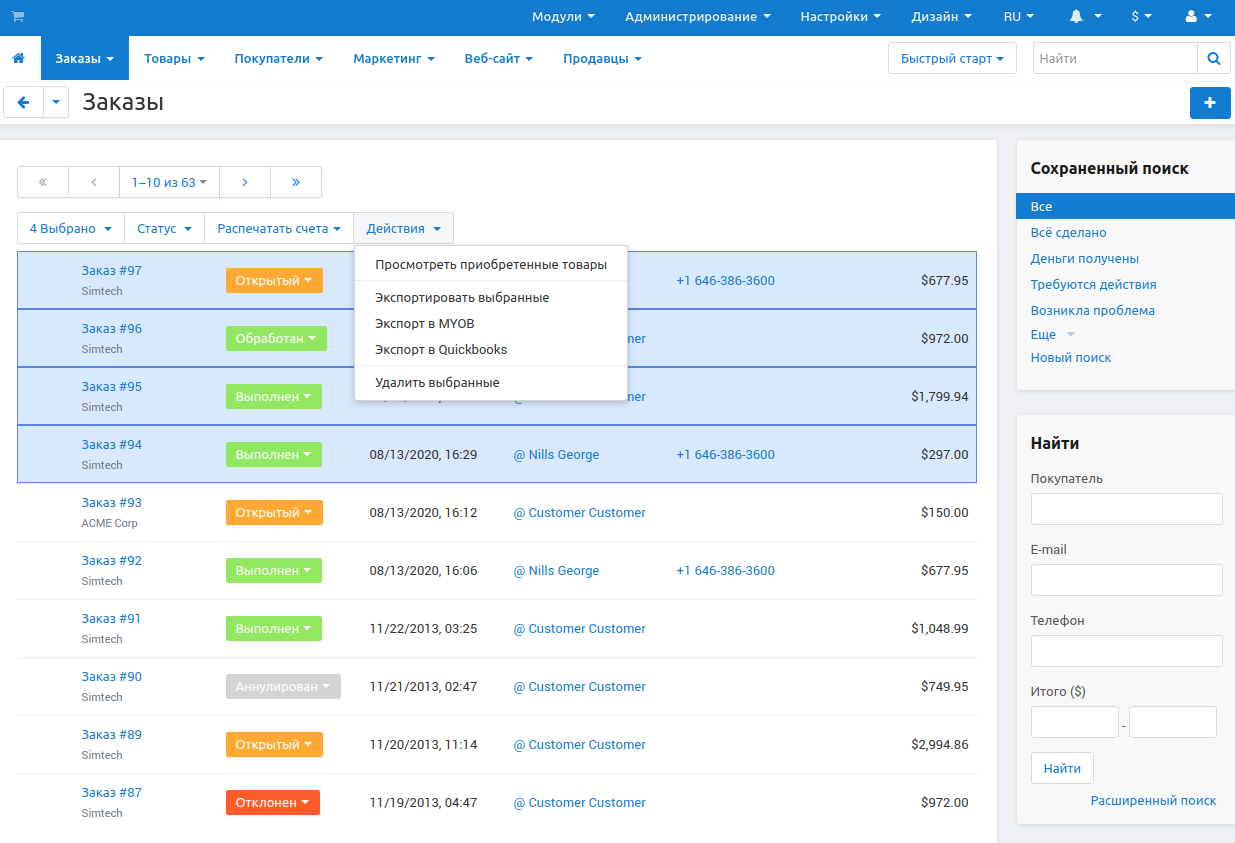
Task: Go to the next orders page
Action: tap(245, 182)
